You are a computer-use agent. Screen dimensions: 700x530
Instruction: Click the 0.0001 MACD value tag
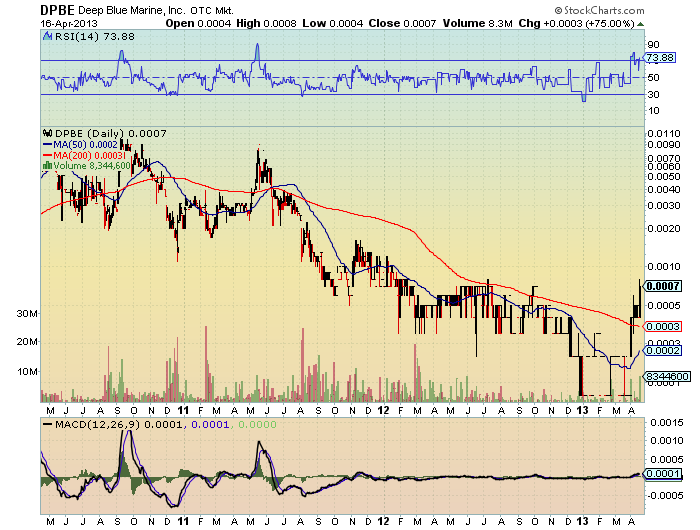[662, 474]
